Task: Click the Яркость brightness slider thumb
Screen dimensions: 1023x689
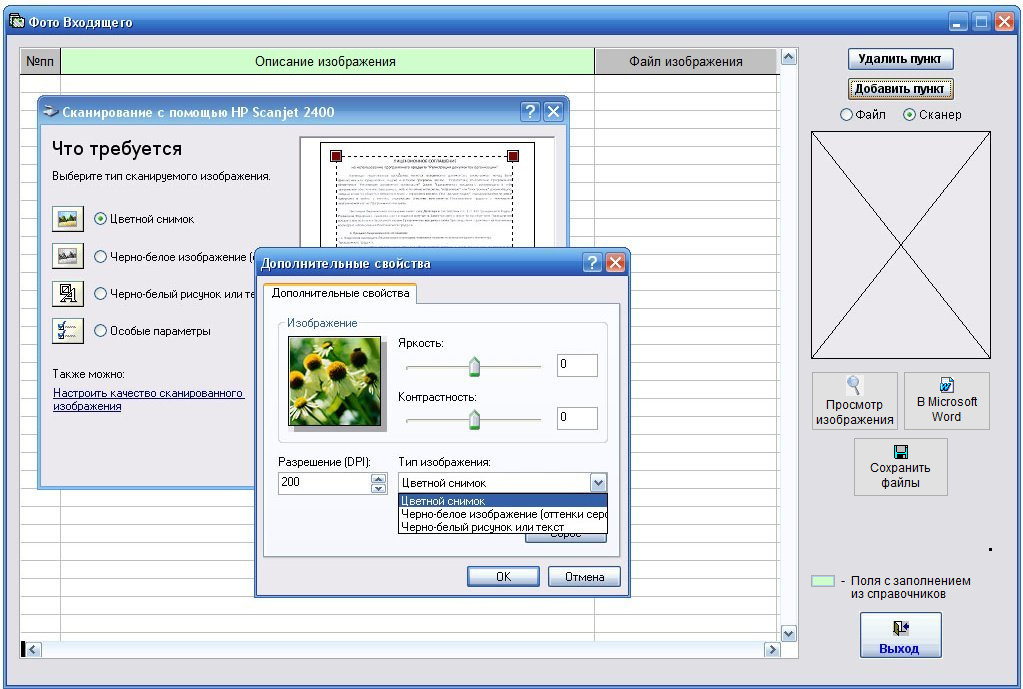Action: click(474, 367)
